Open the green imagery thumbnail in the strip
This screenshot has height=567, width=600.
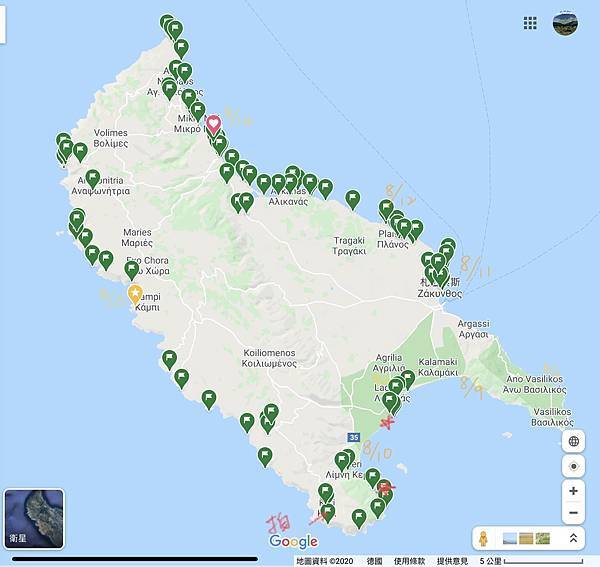coord(543,539)
